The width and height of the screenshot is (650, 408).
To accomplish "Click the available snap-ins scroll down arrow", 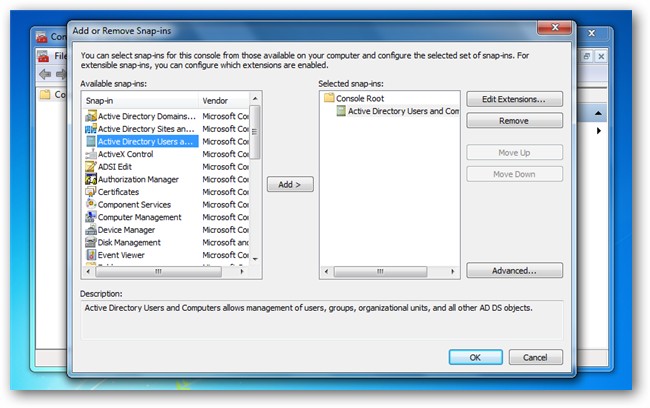I will [255, 260].
